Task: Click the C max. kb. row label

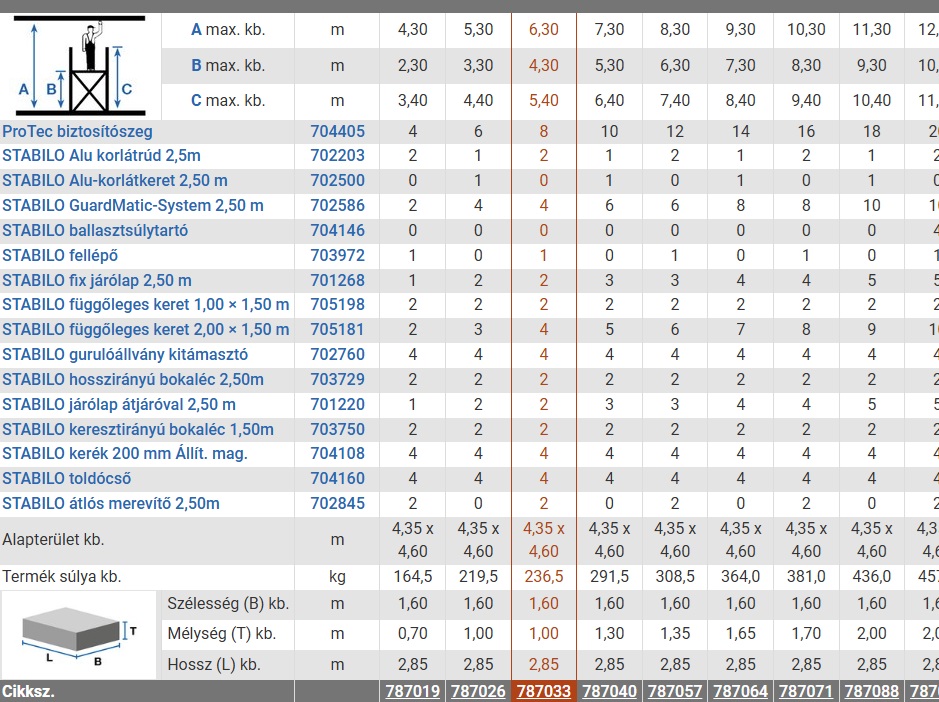Action: click(x=228, y=101)
